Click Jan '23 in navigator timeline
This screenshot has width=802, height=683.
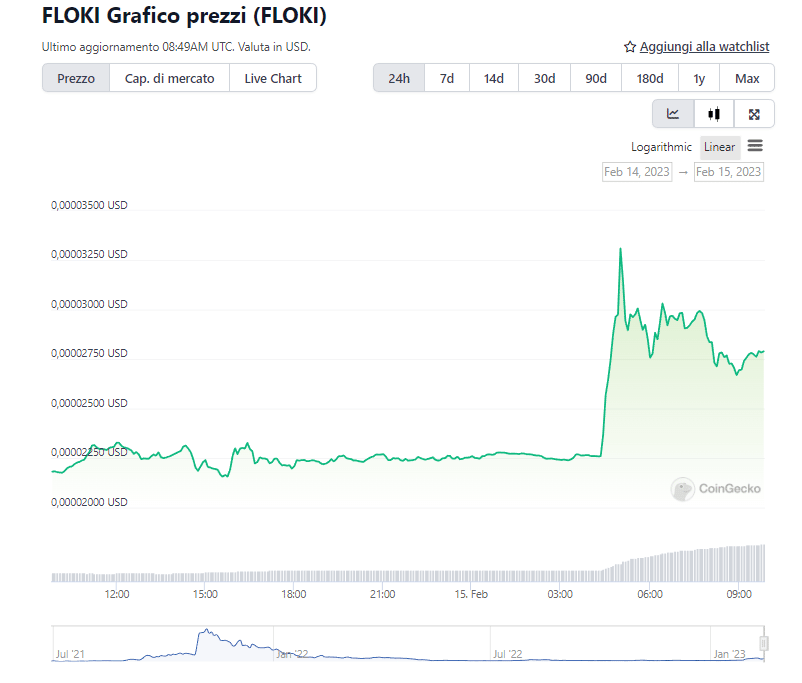[x=729, y=654]
